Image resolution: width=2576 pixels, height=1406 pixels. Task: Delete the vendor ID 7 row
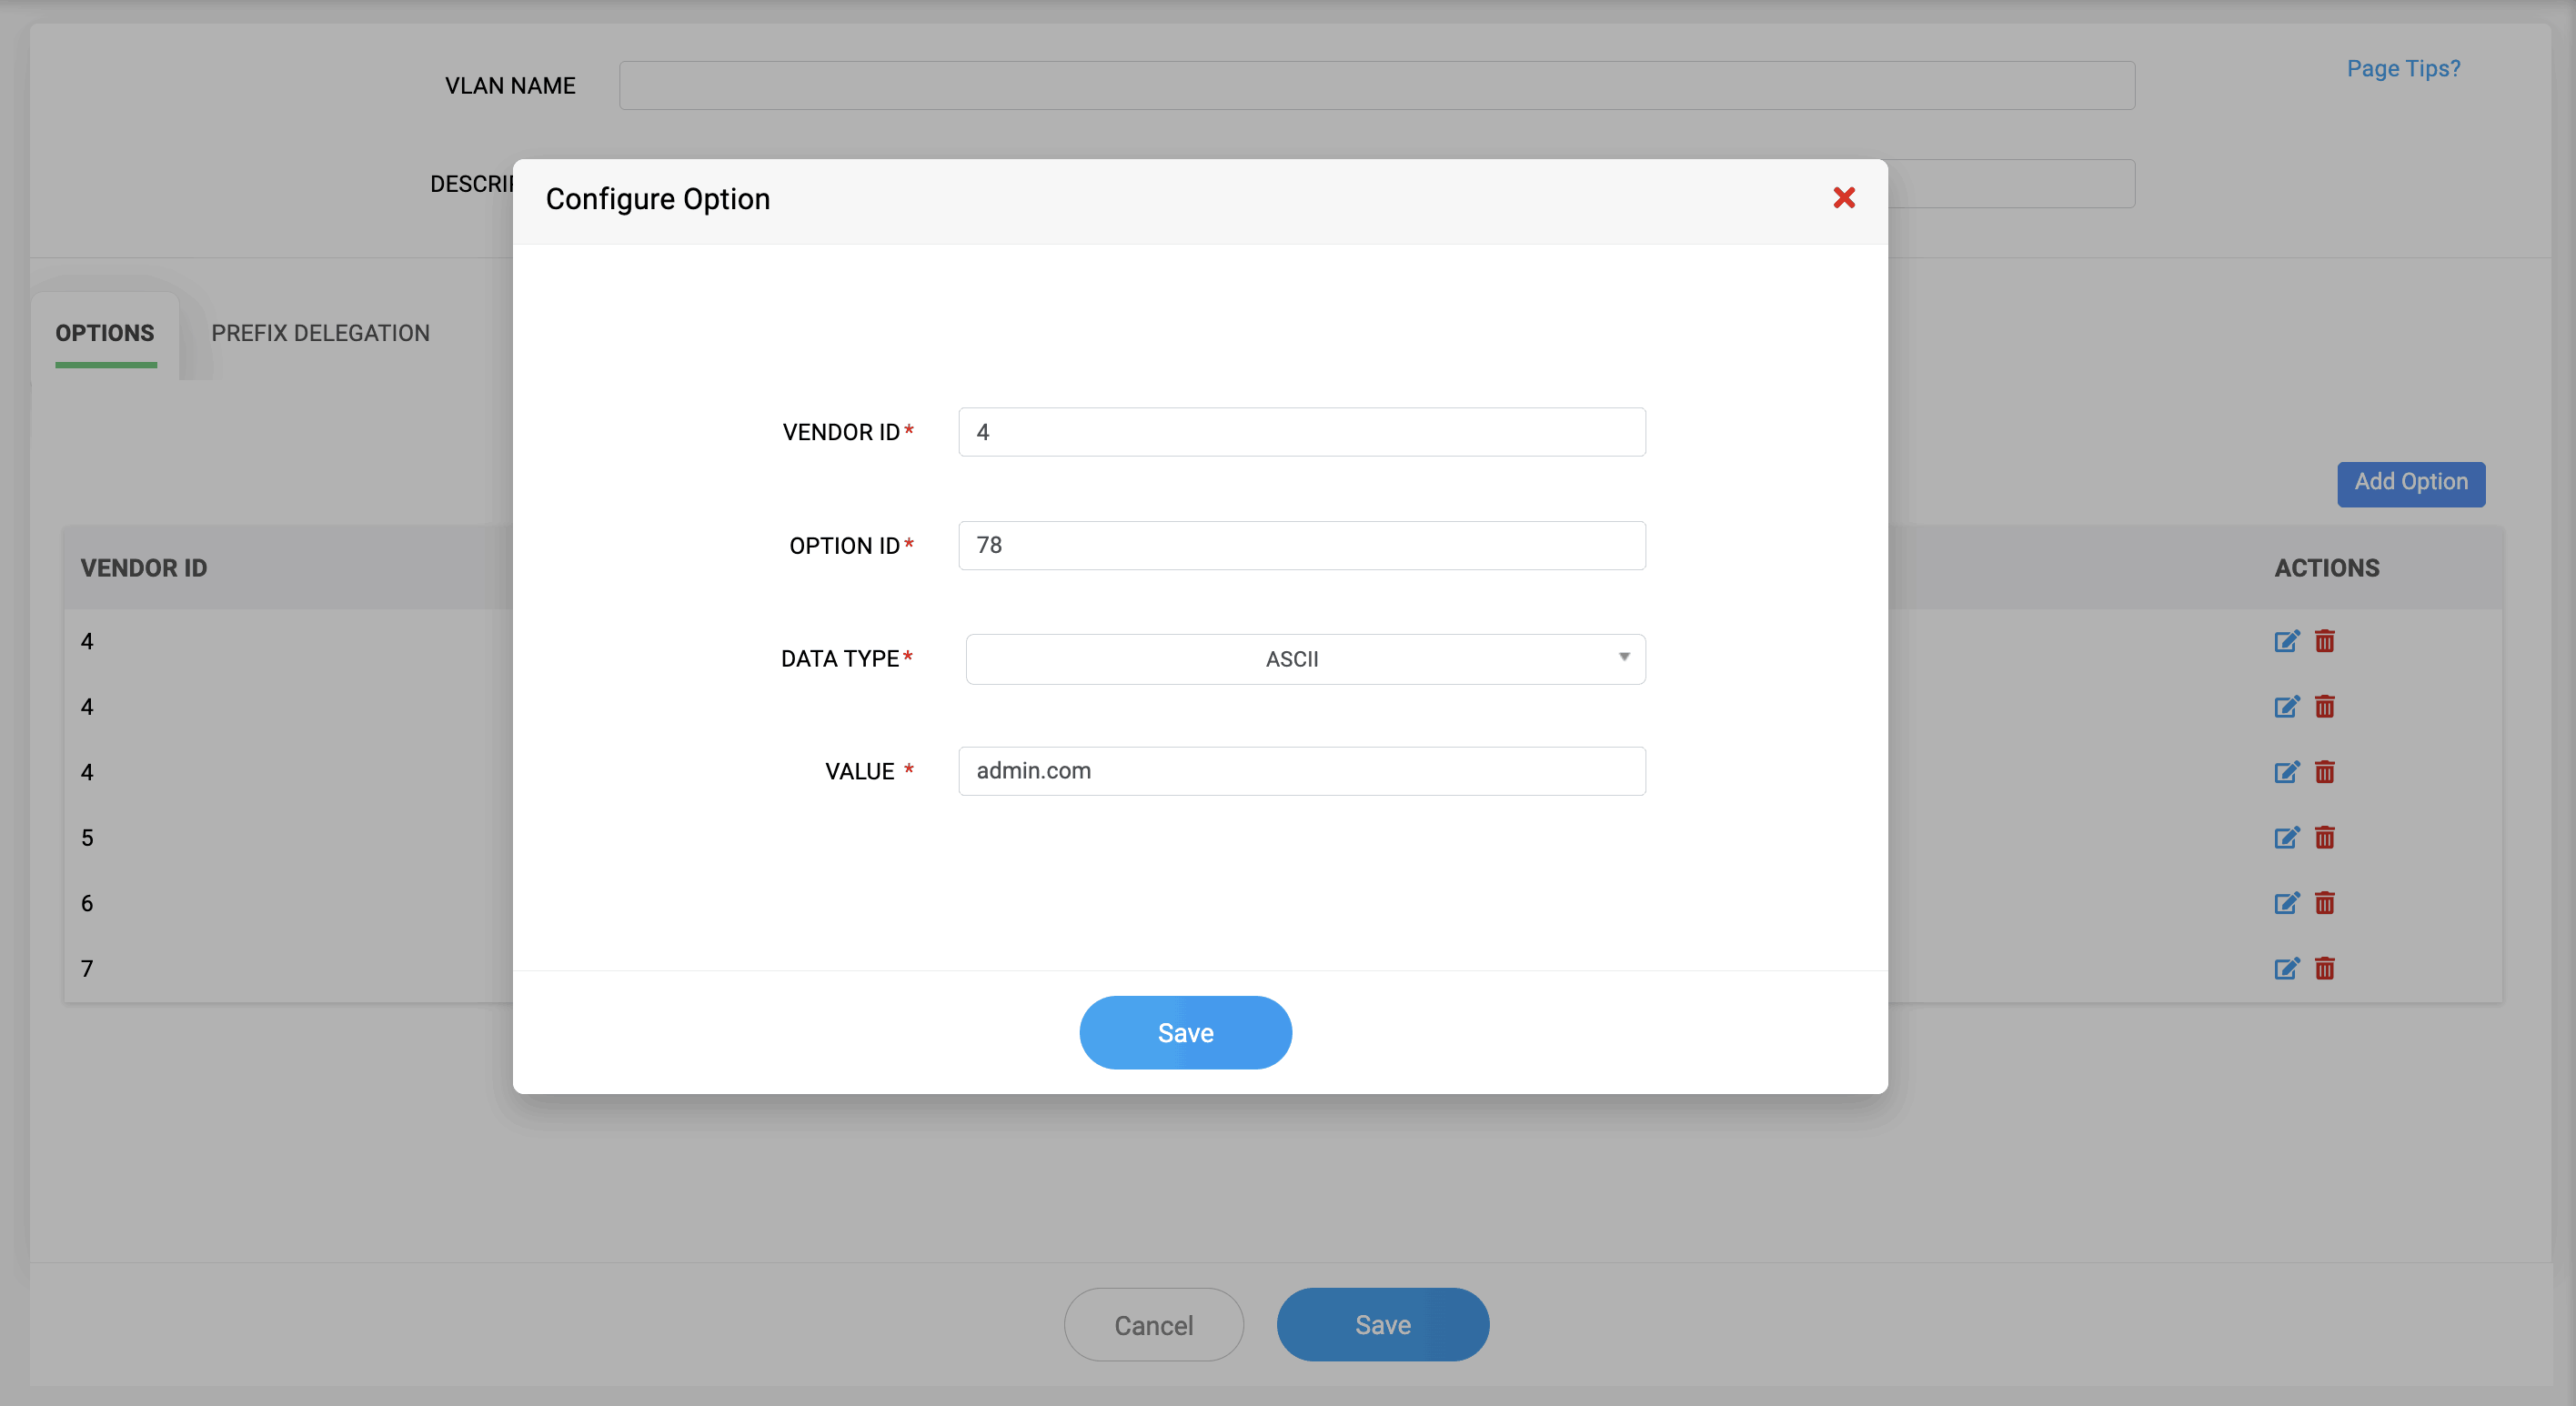[x=2324, y=968]
